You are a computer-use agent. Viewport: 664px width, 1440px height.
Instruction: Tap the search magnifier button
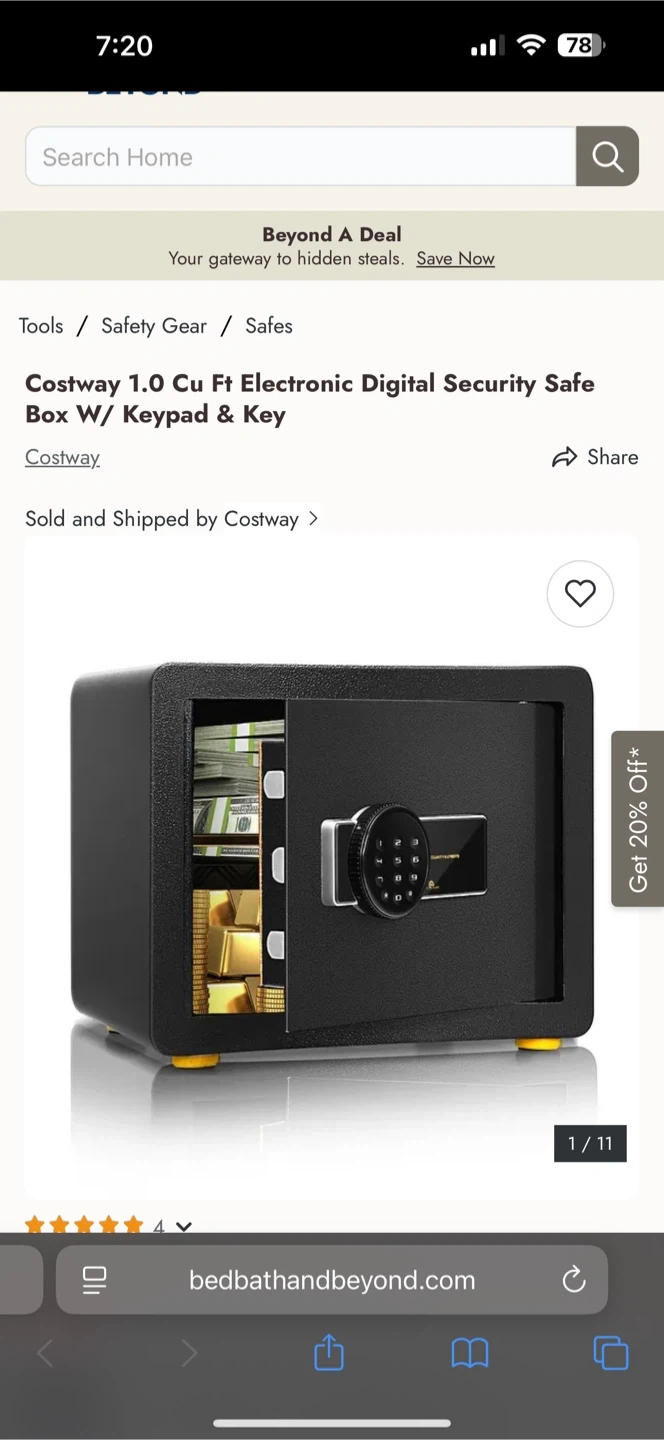coord(607,156)
